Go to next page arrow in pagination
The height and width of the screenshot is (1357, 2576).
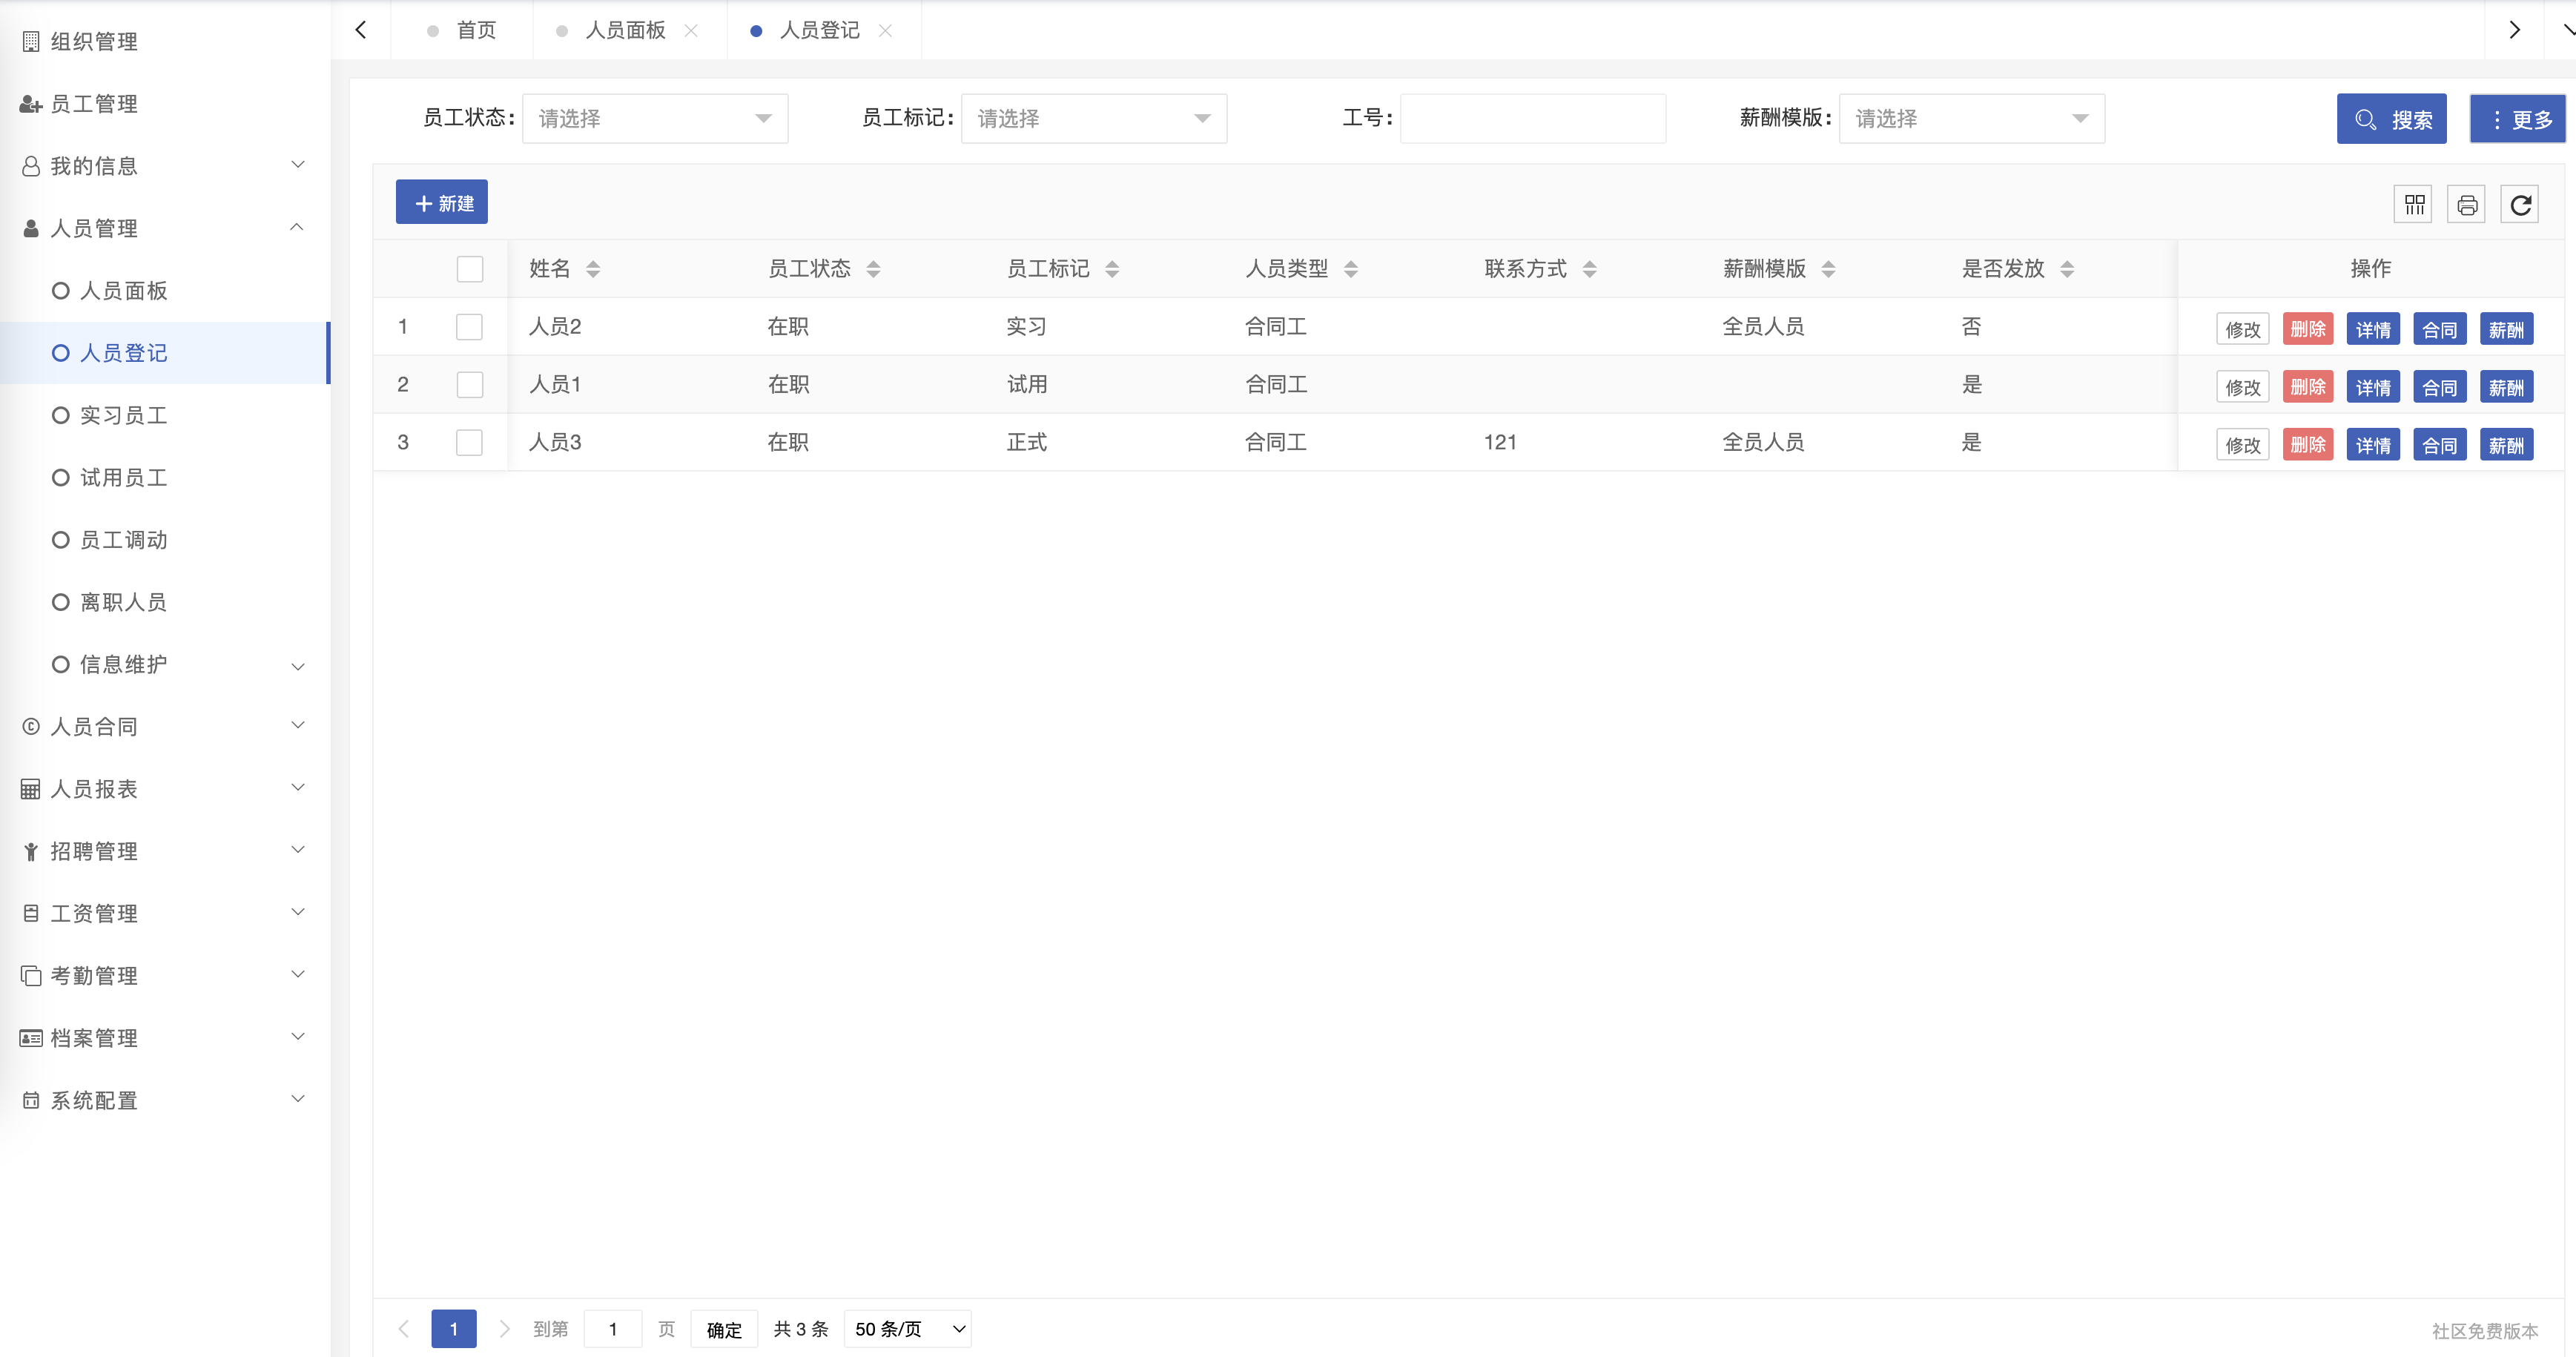[504, 1329]
